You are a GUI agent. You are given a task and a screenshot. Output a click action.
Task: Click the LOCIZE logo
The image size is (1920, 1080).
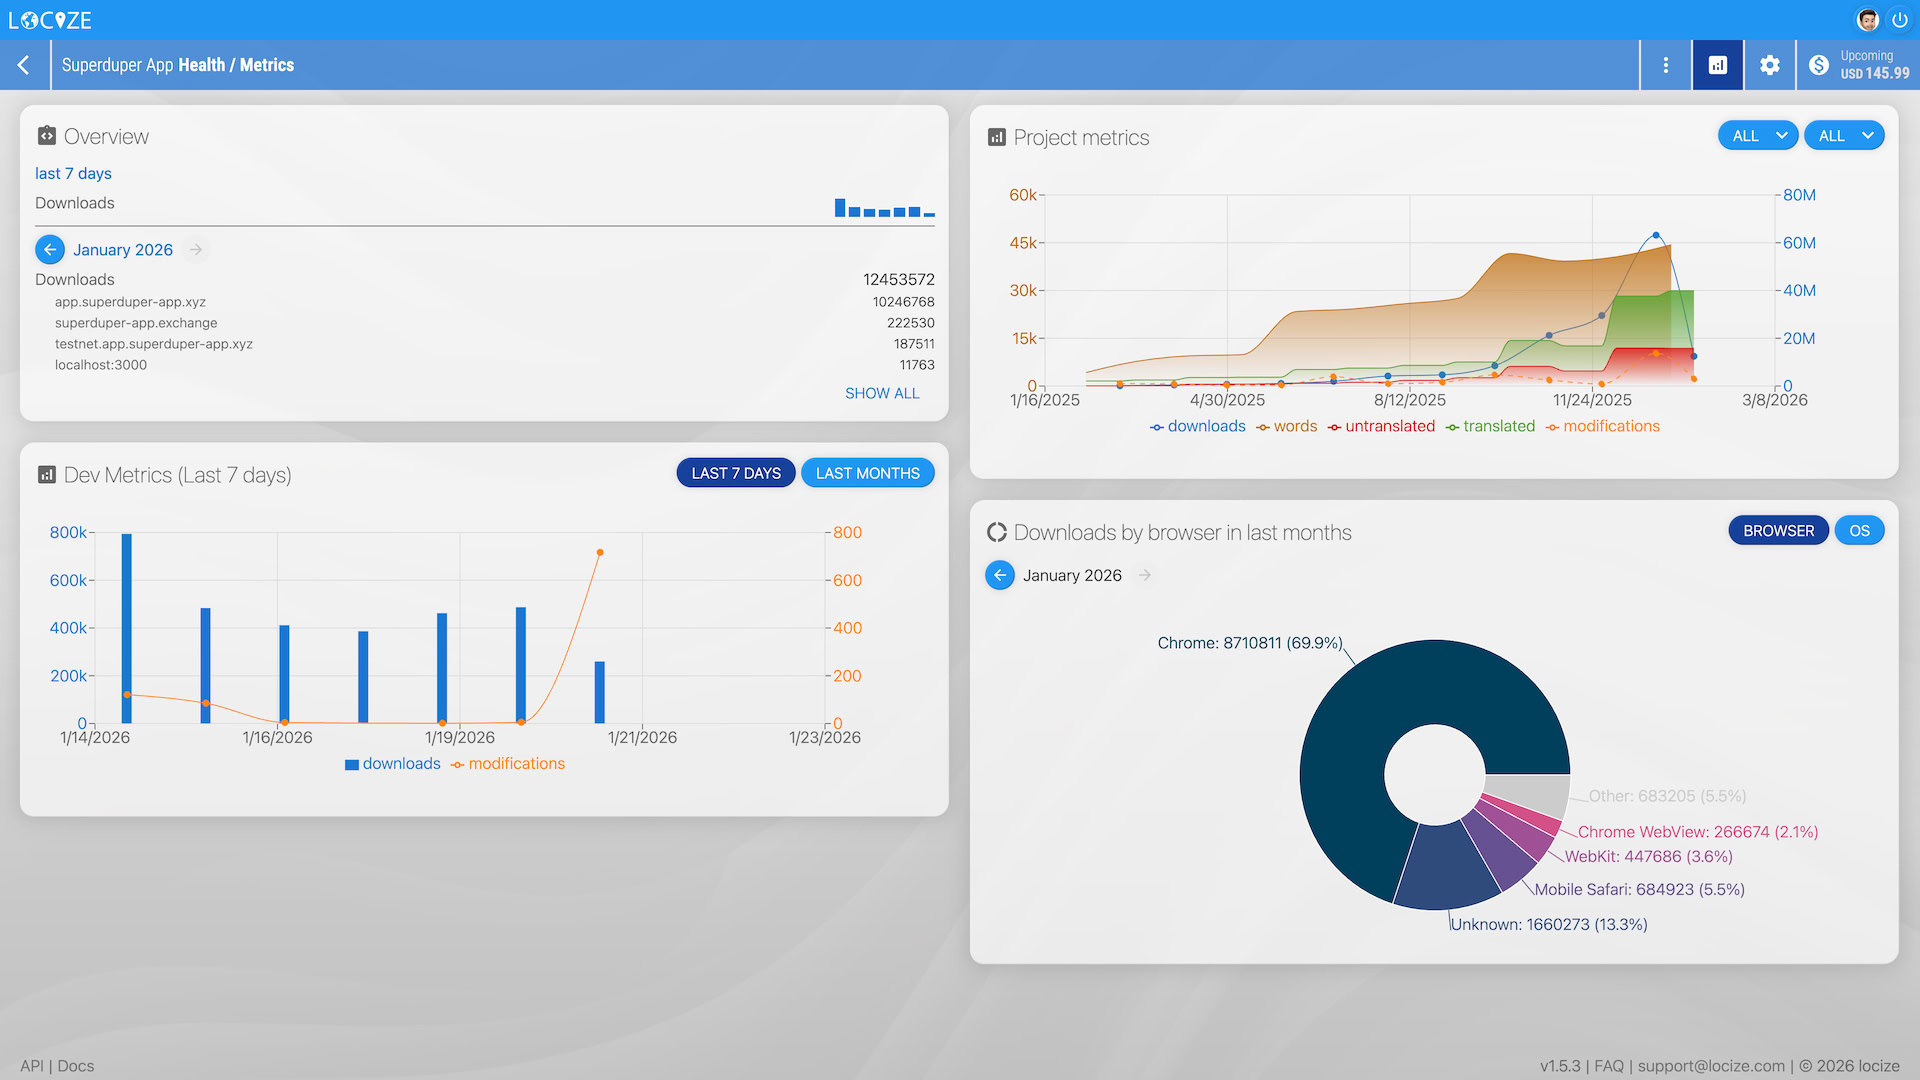pos(50,19)
